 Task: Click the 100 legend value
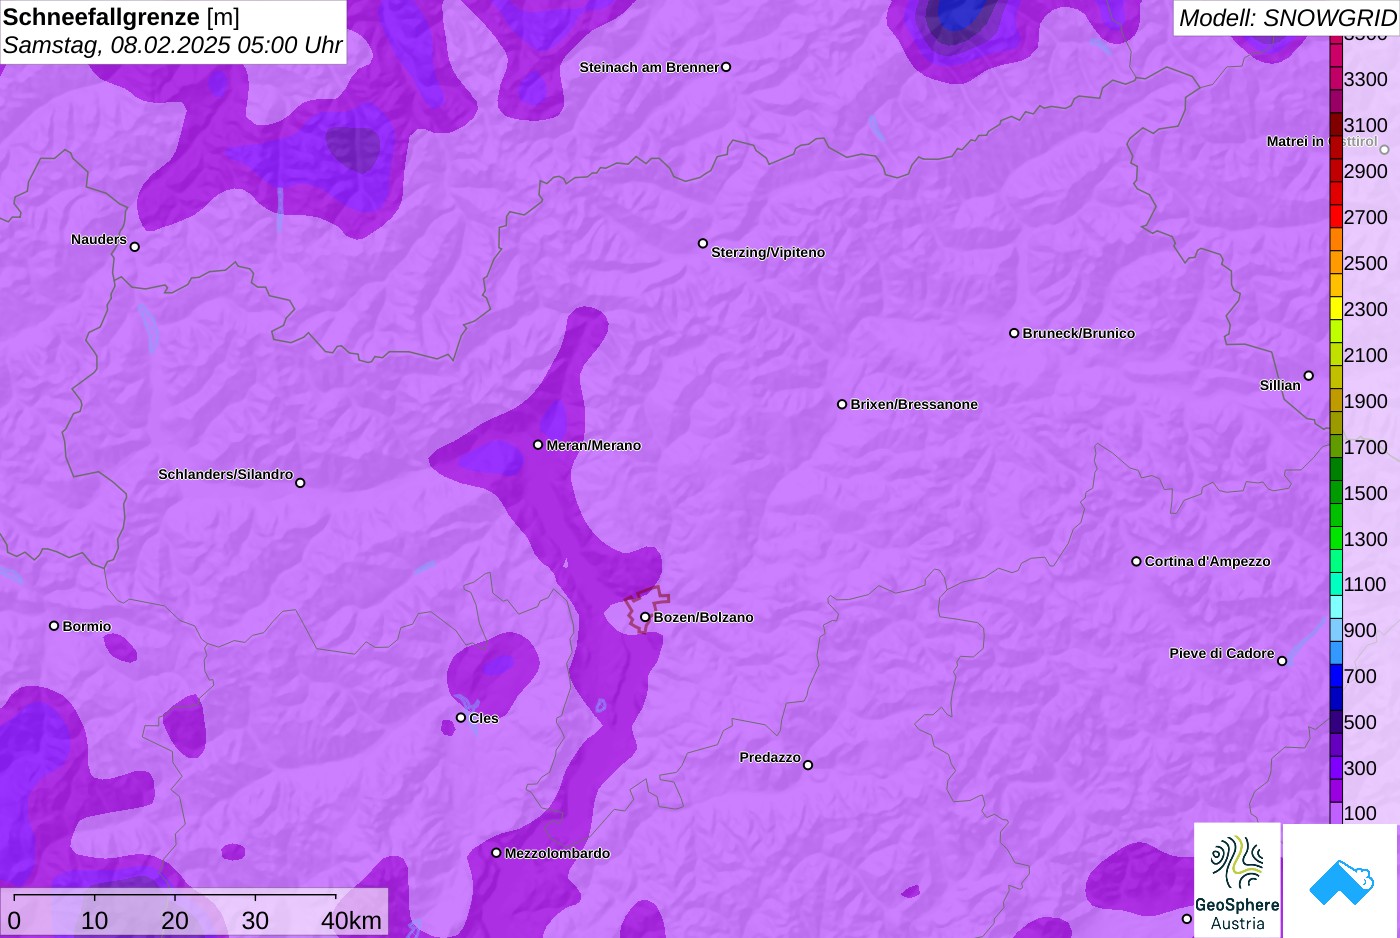(1360, 813)
